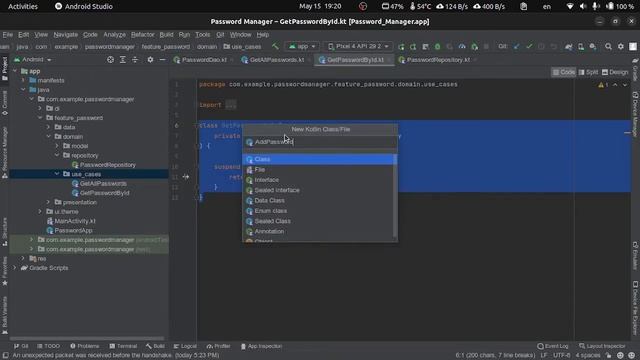Open the Event Log

point(553,346)
